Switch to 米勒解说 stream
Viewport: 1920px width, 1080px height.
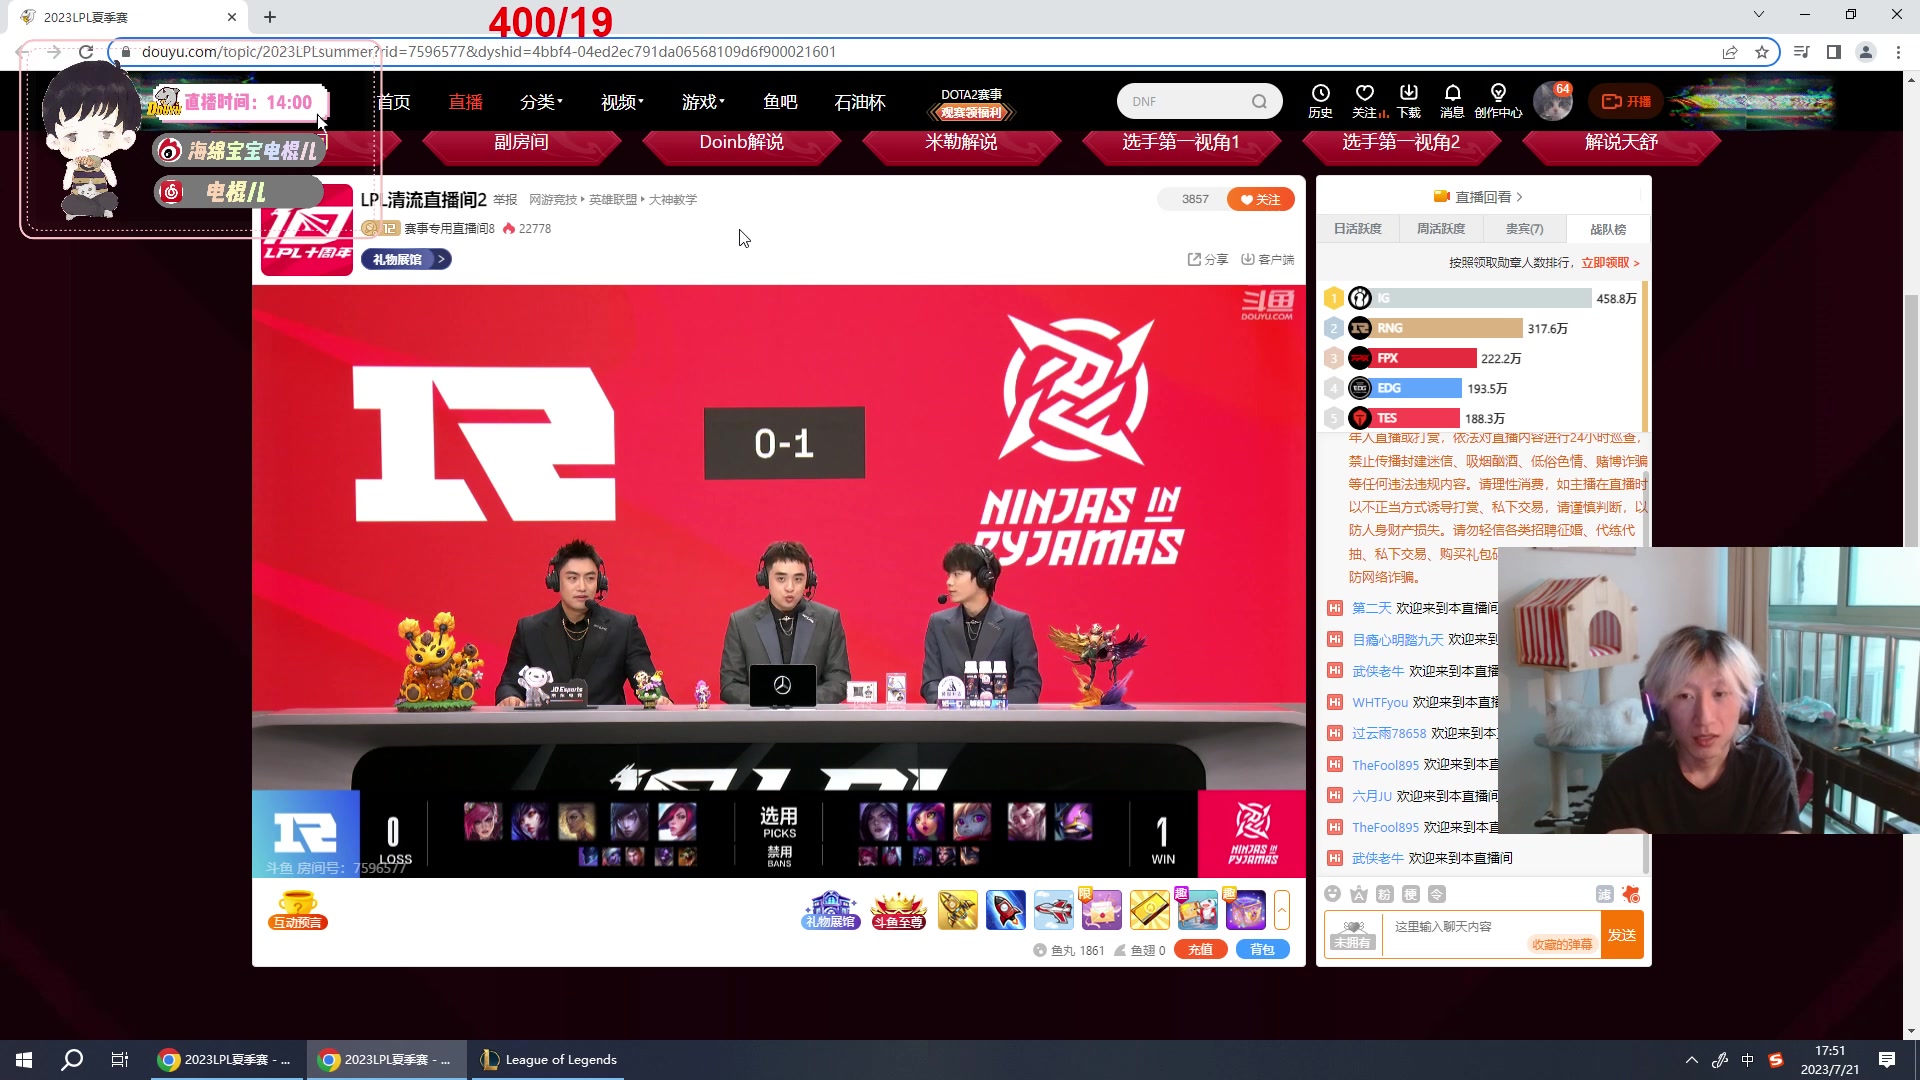coord(961,142)
